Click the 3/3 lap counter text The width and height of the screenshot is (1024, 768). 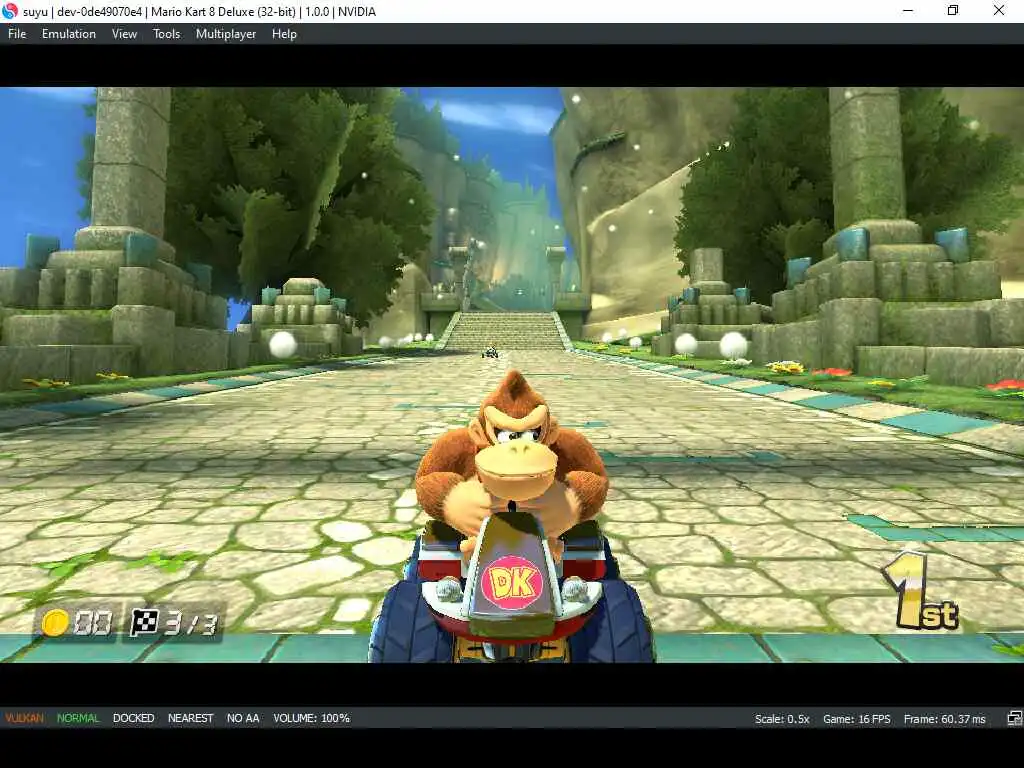pos(189,624)
